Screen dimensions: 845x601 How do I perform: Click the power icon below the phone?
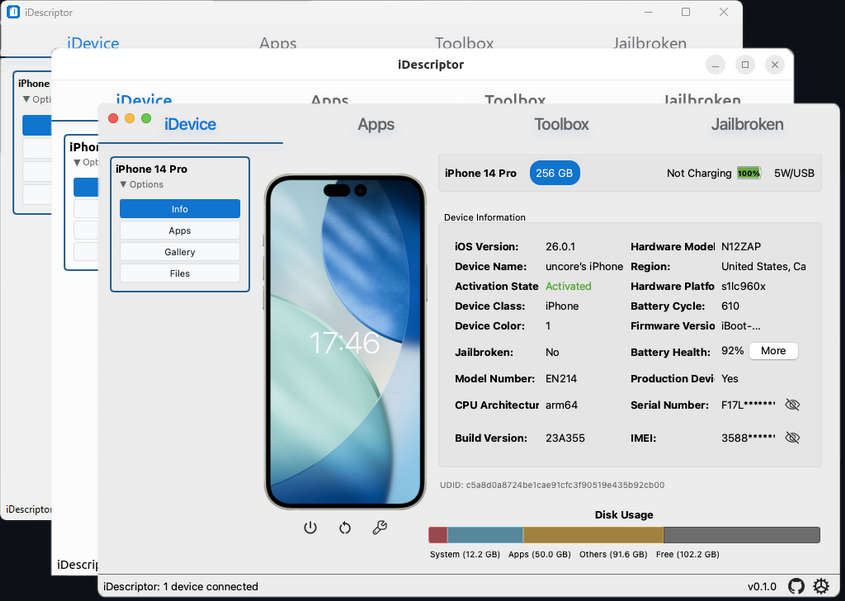click(x=310, y=528)
